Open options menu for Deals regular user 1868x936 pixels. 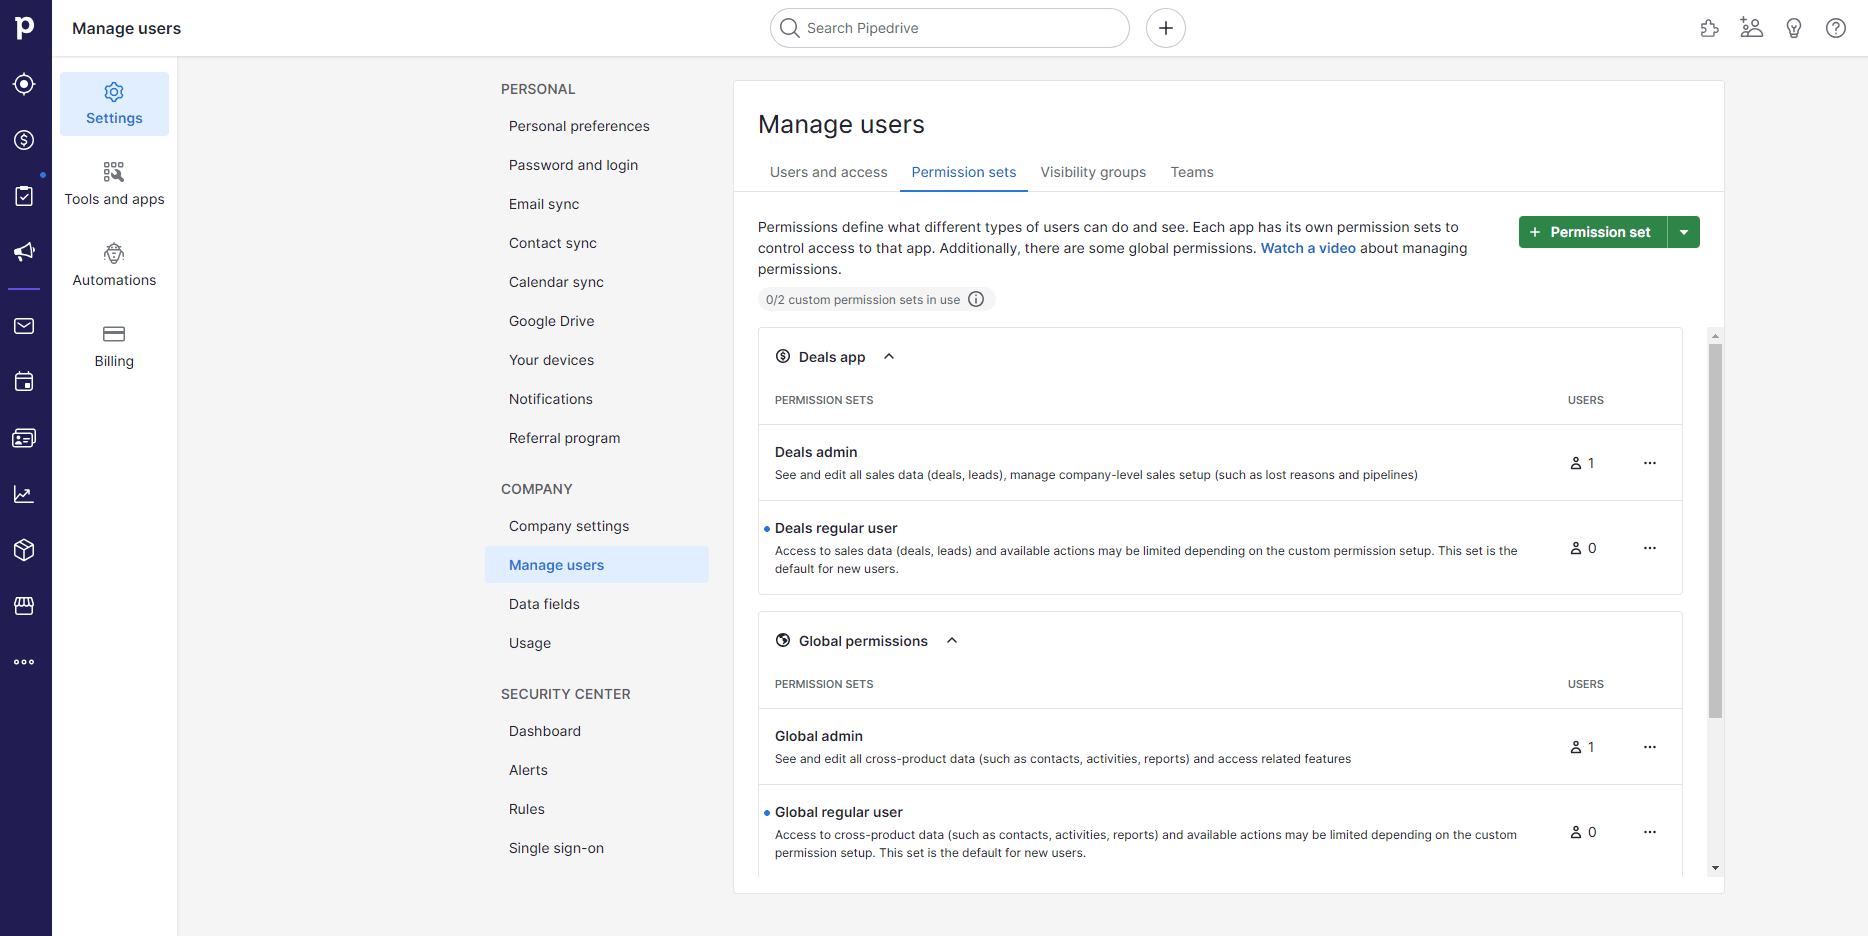pos(1650,548)
